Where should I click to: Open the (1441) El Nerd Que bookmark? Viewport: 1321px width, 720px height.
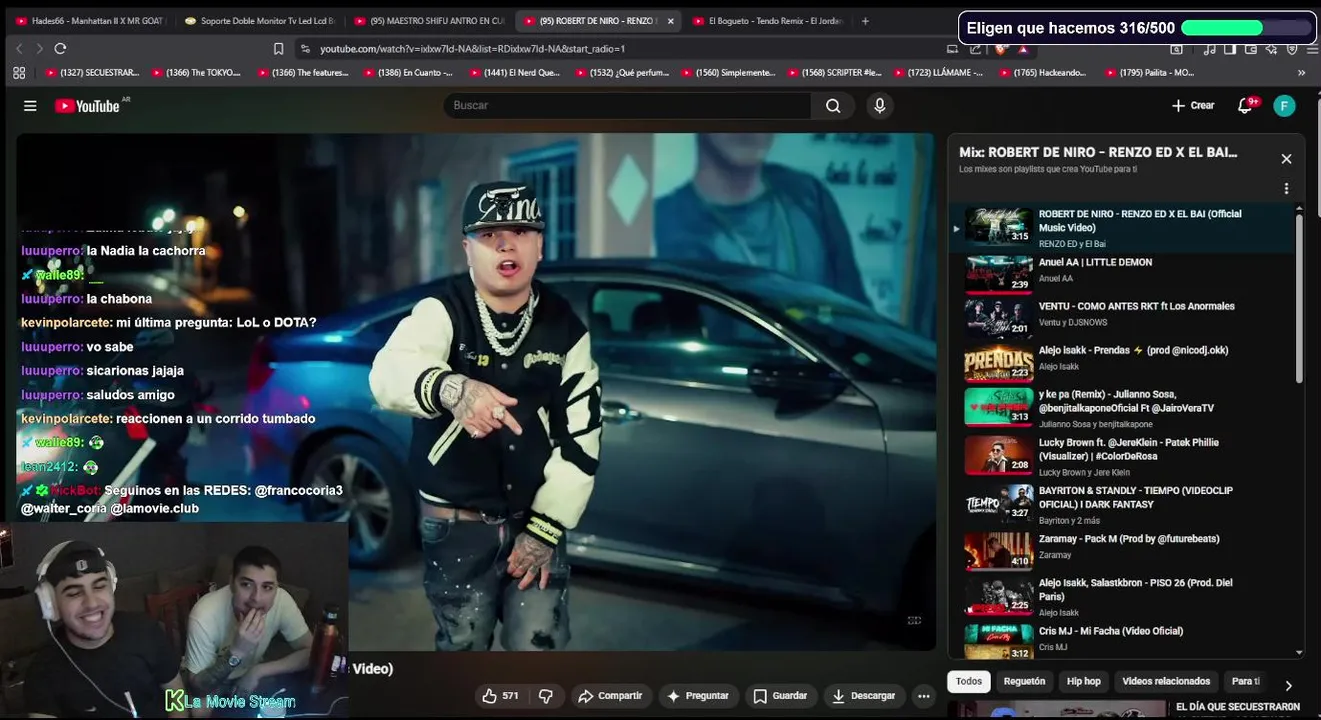click(x=515, y=73)
